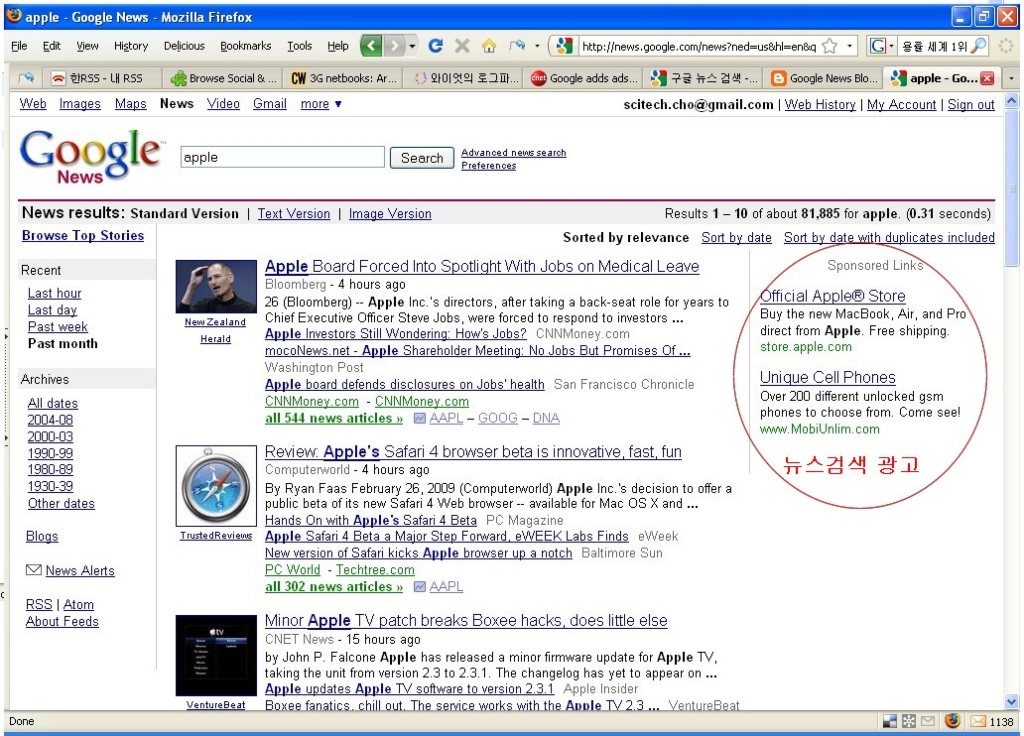
Task: Click the news search field containing 'apple'
Action: tap(283, 157)
